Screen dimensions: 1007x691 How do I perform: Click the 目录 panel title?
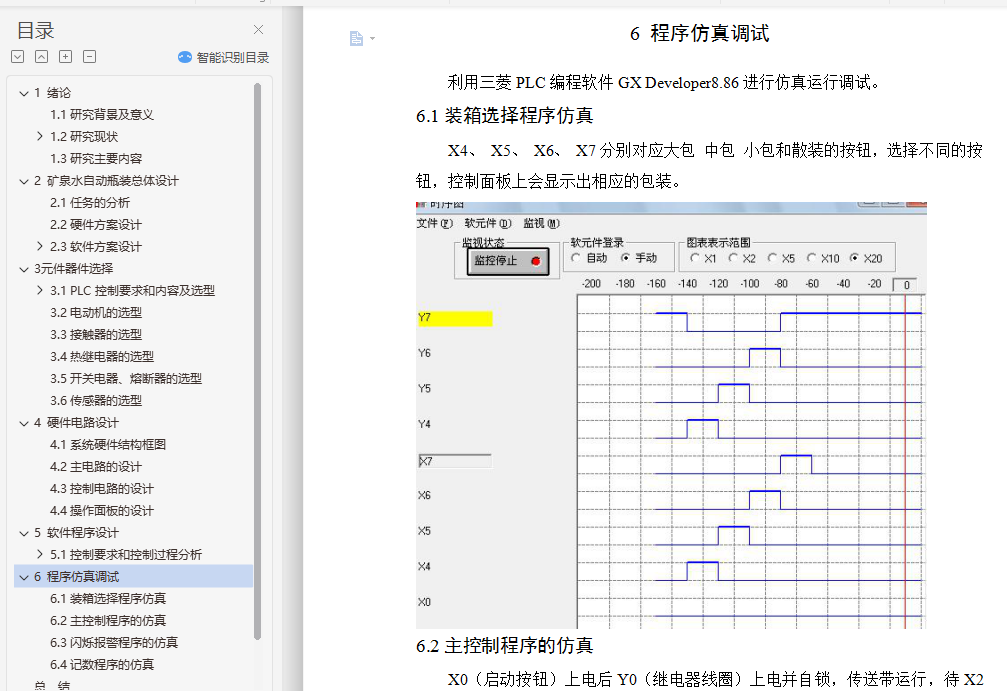click(x=35, y=30)
